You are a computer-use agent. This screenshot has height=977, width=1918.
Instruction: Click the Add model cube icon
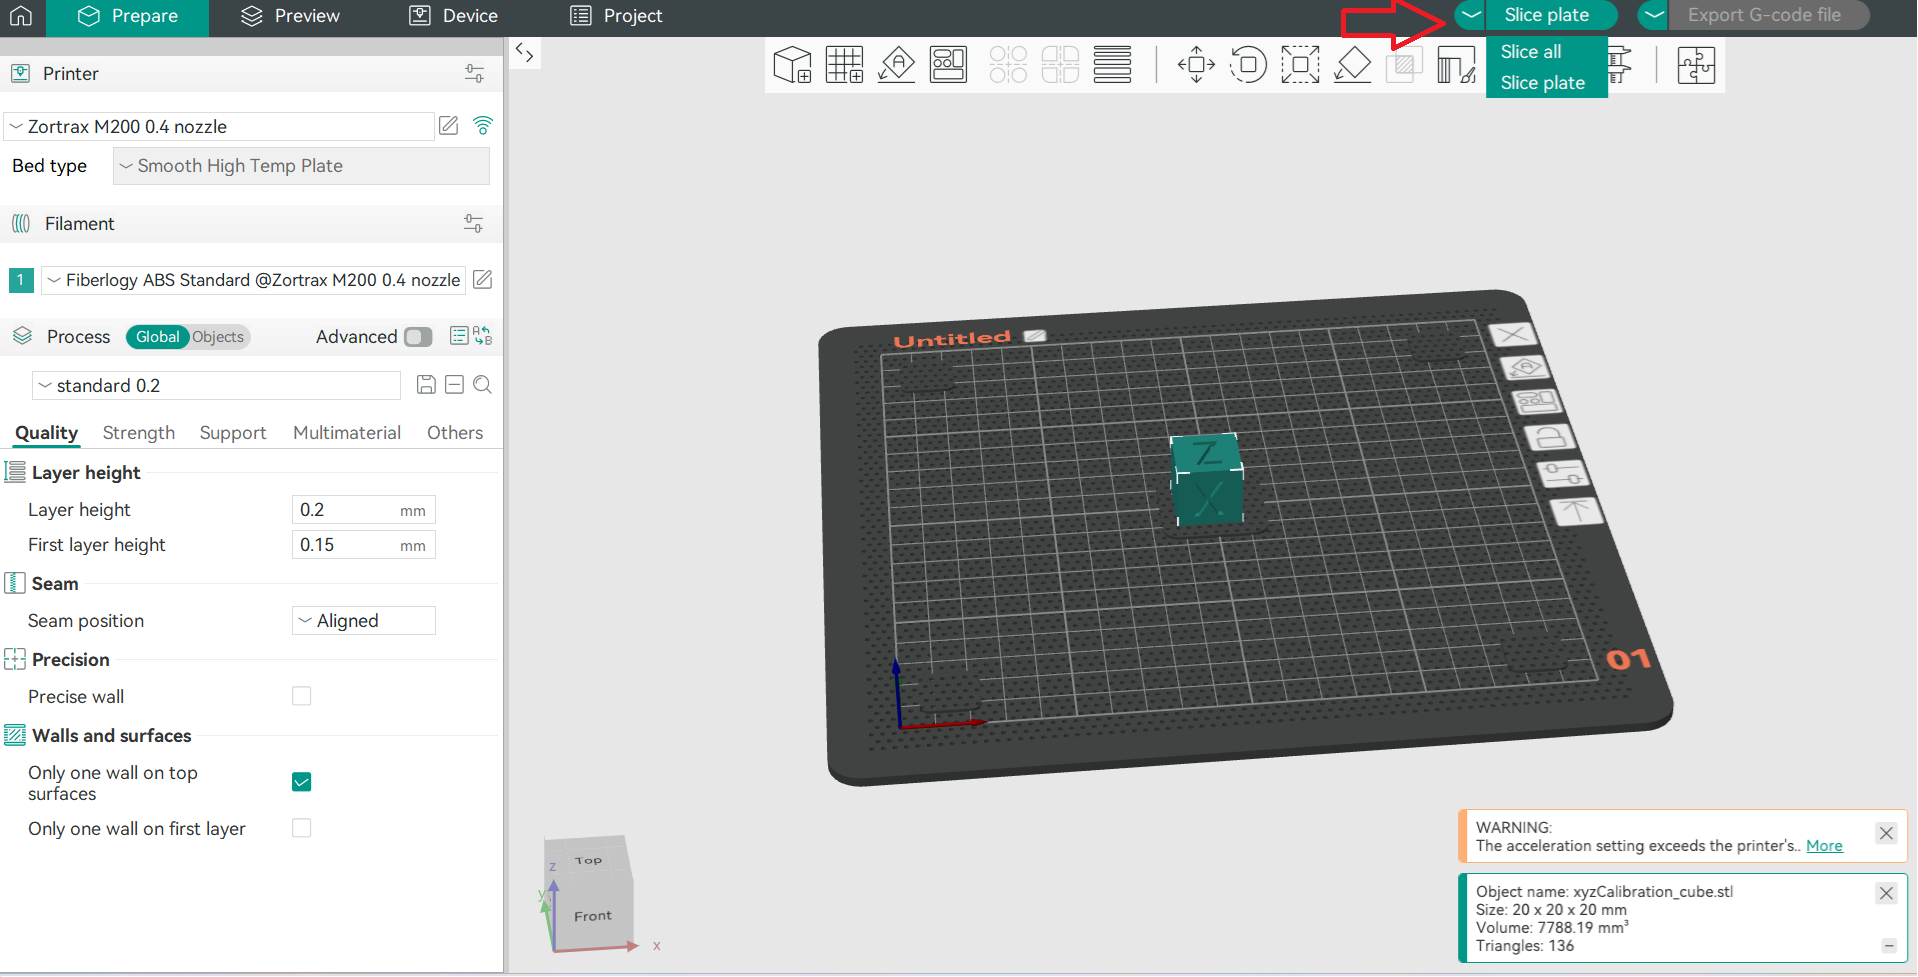pyautogui.click(x=792, y=65)
